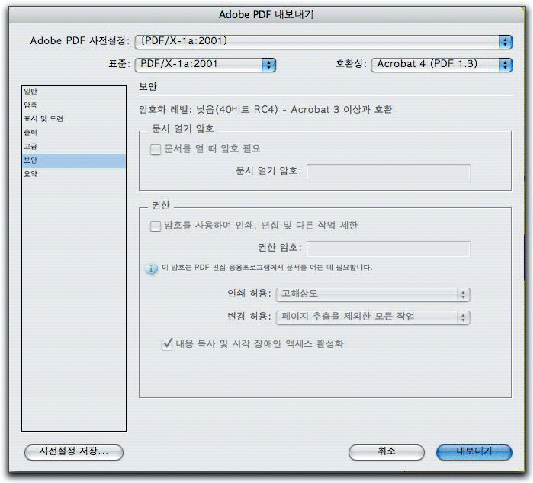Select 요약 in the category list

(74, 174)
